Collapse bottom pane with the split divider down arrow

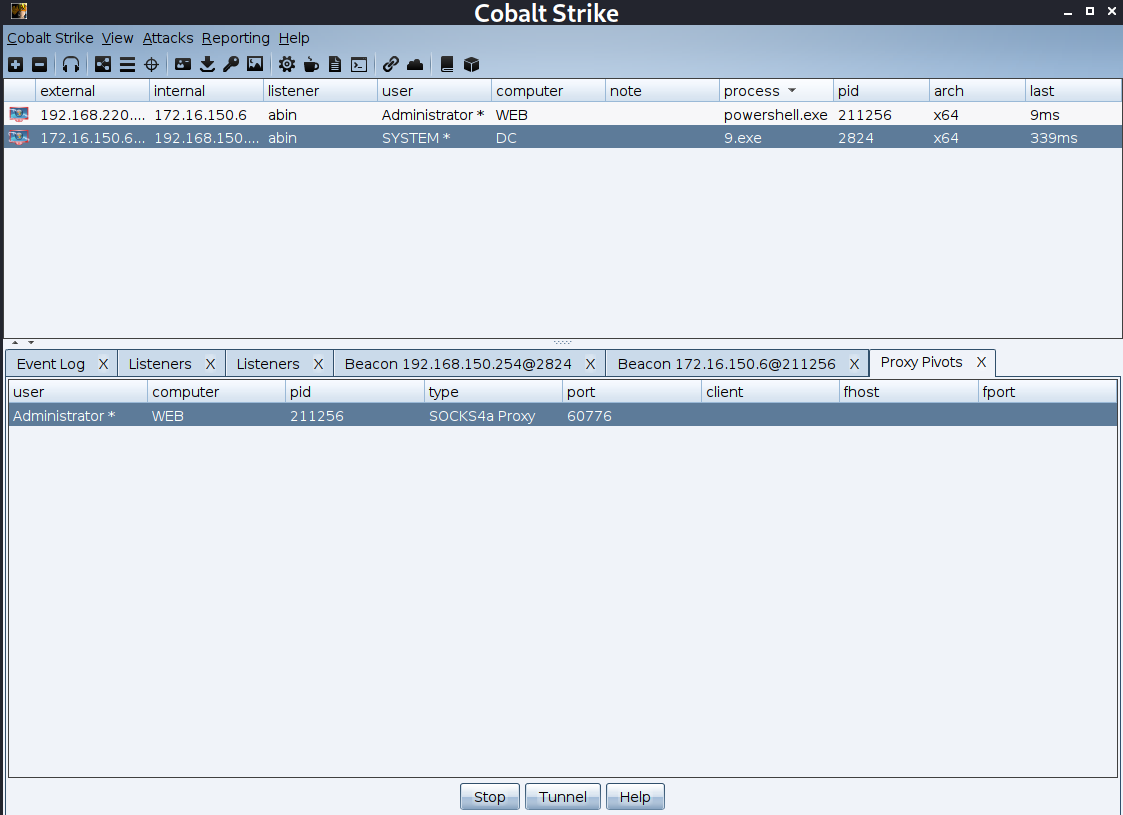pos(31,343)
